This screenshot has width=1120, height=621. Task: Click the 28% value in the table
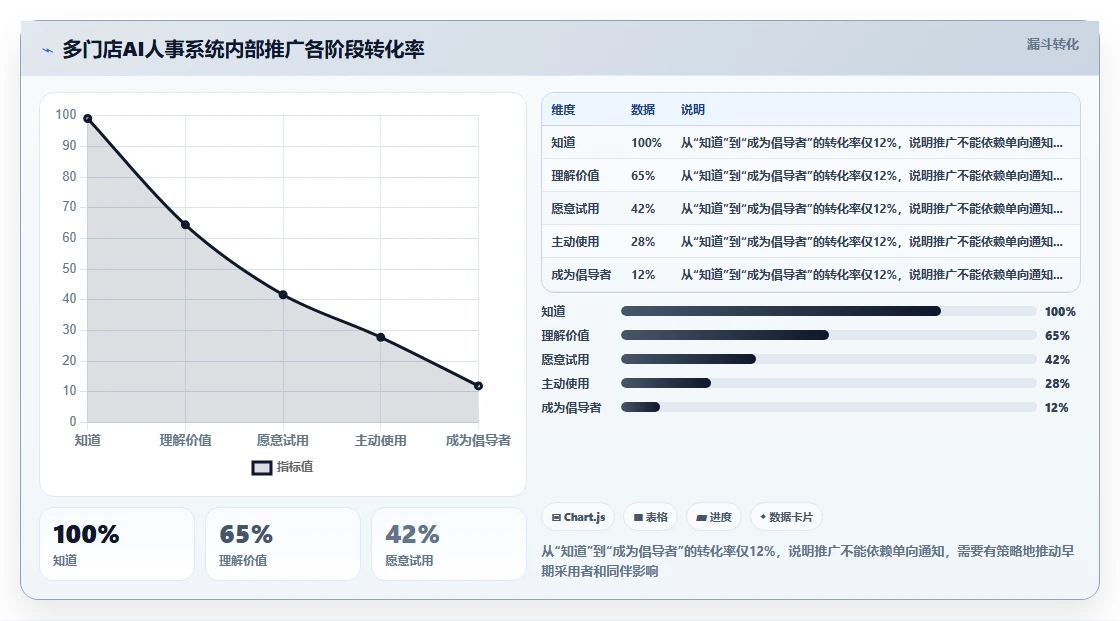pos(643,242)
